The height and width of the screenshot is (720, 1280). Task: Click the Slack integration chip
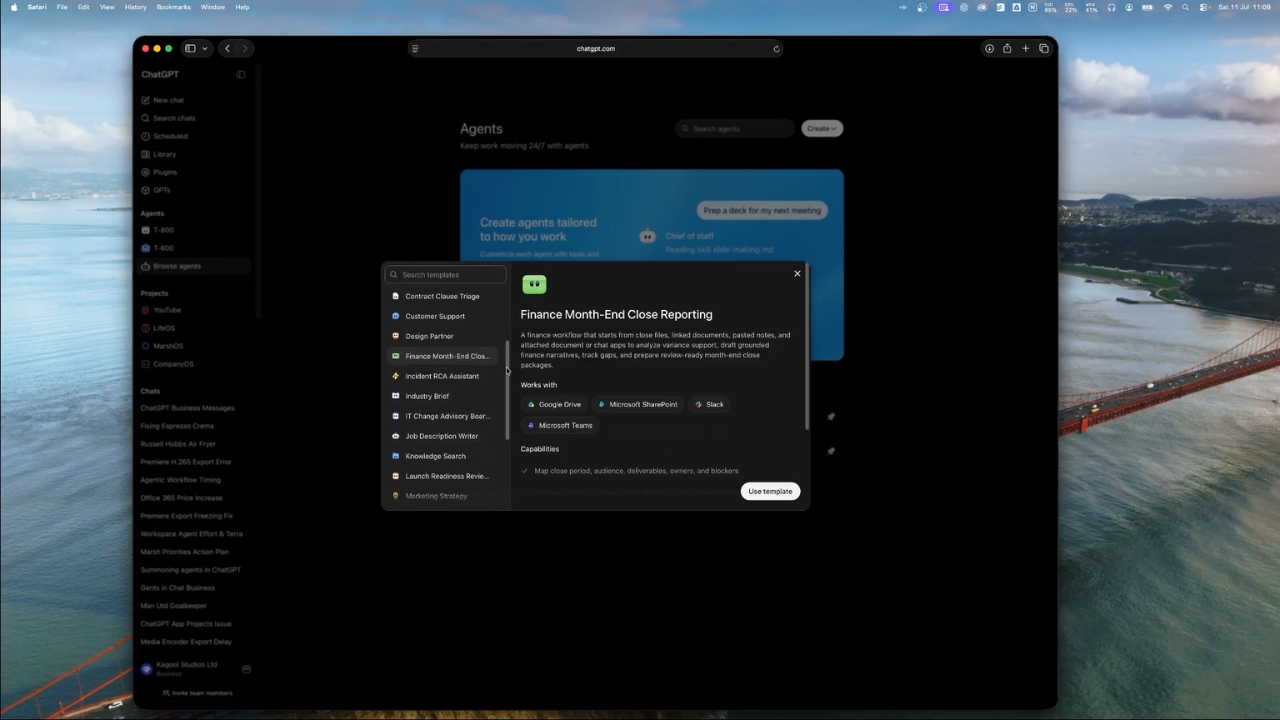709,404
